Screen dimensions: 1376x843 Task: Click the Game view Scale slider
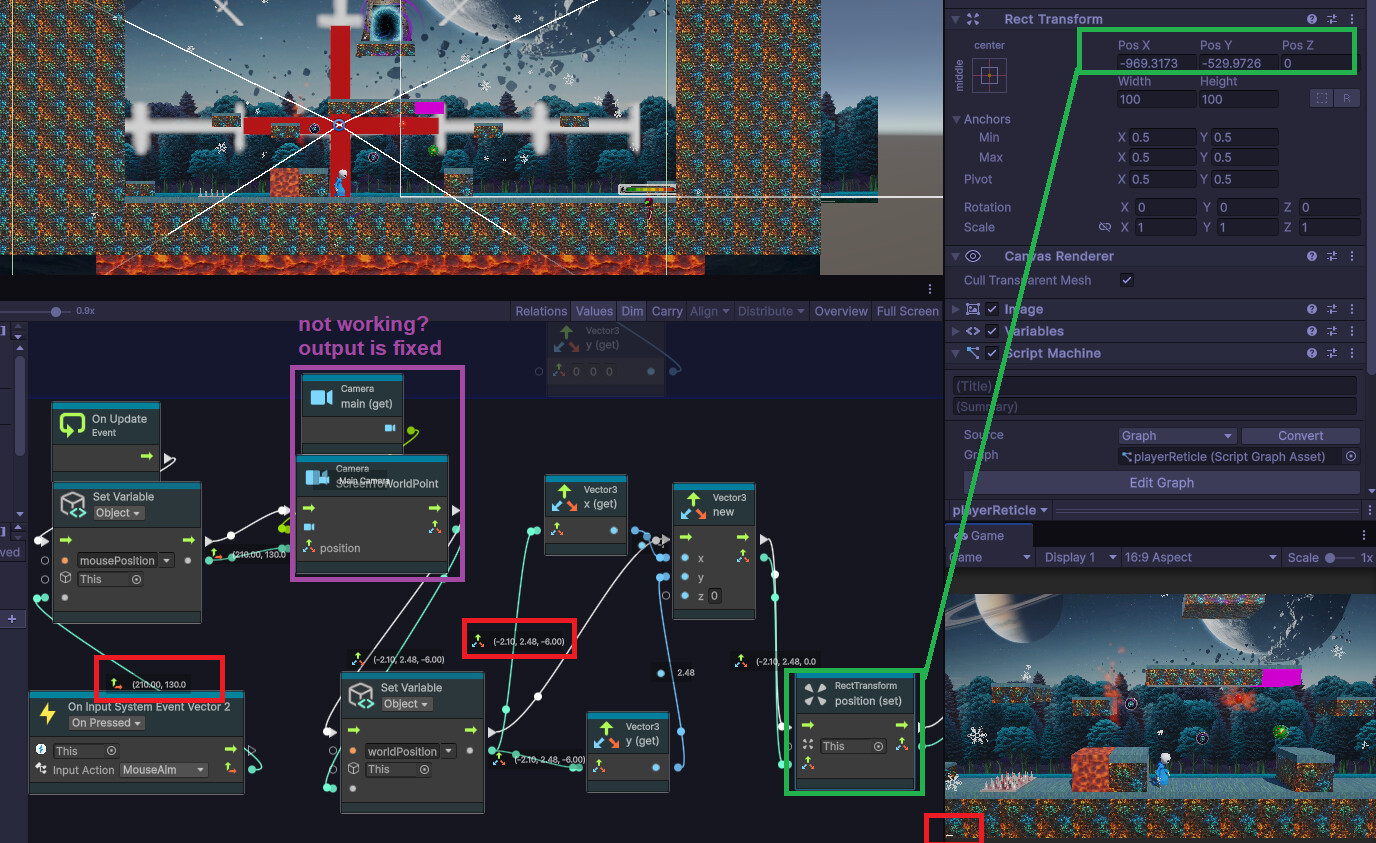[x=1342, y=557]
